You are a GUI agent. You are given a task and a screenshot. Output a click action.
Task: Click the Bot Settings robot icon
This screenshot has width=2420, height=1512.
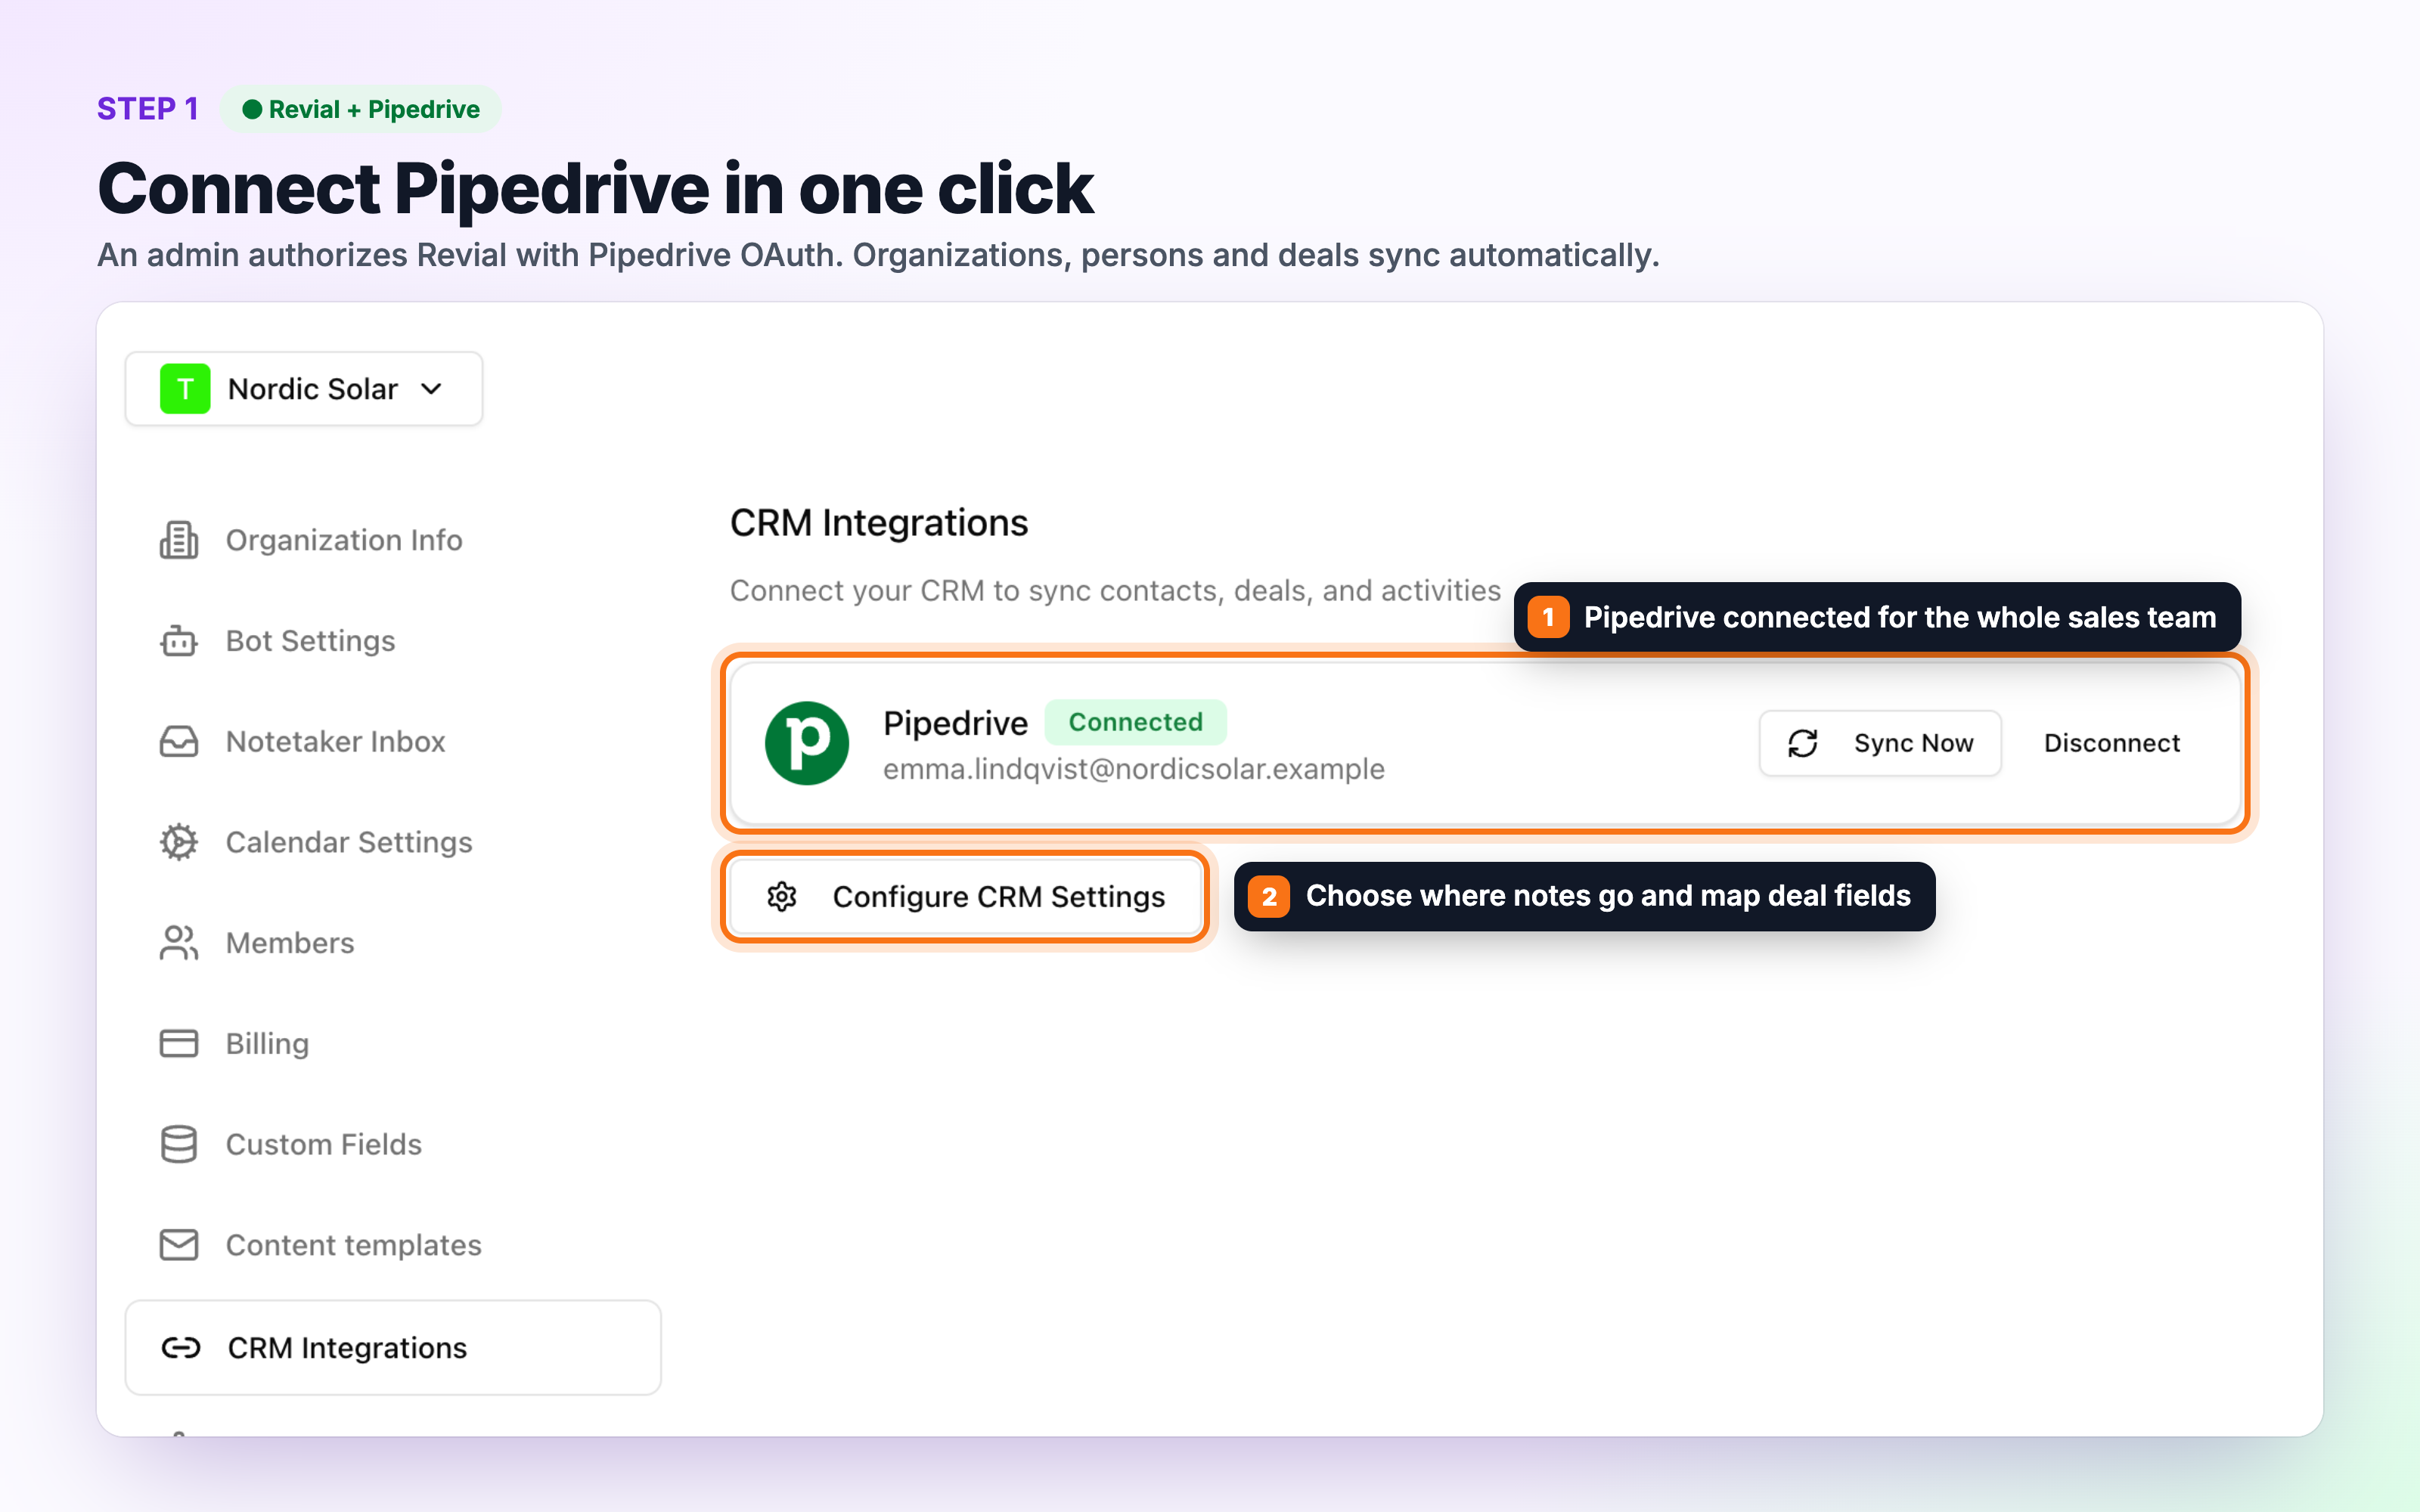179,641
